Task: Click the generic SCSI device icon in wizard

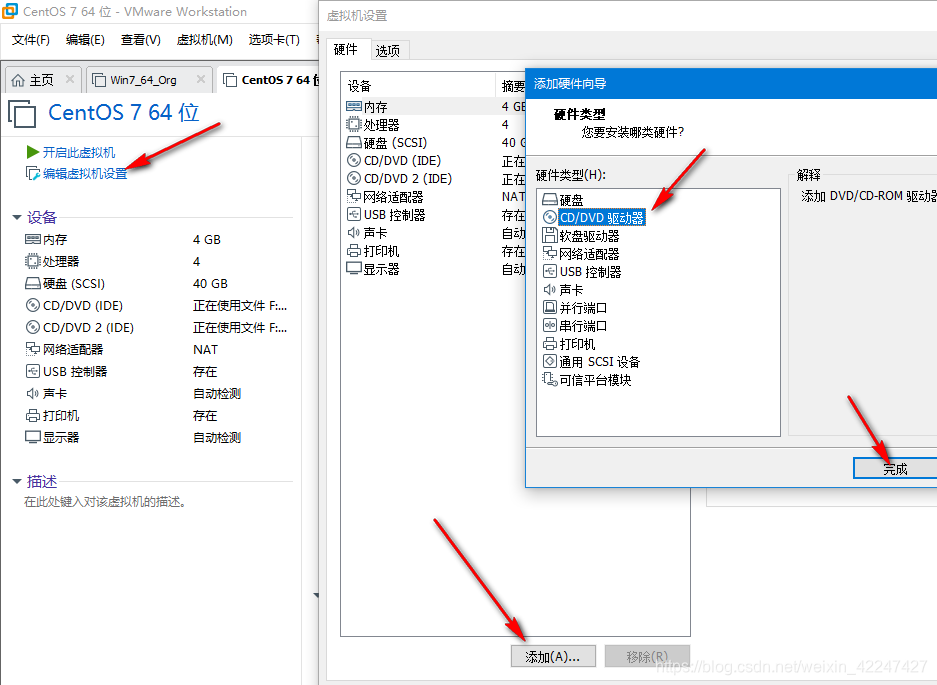Action: [550, 361]
